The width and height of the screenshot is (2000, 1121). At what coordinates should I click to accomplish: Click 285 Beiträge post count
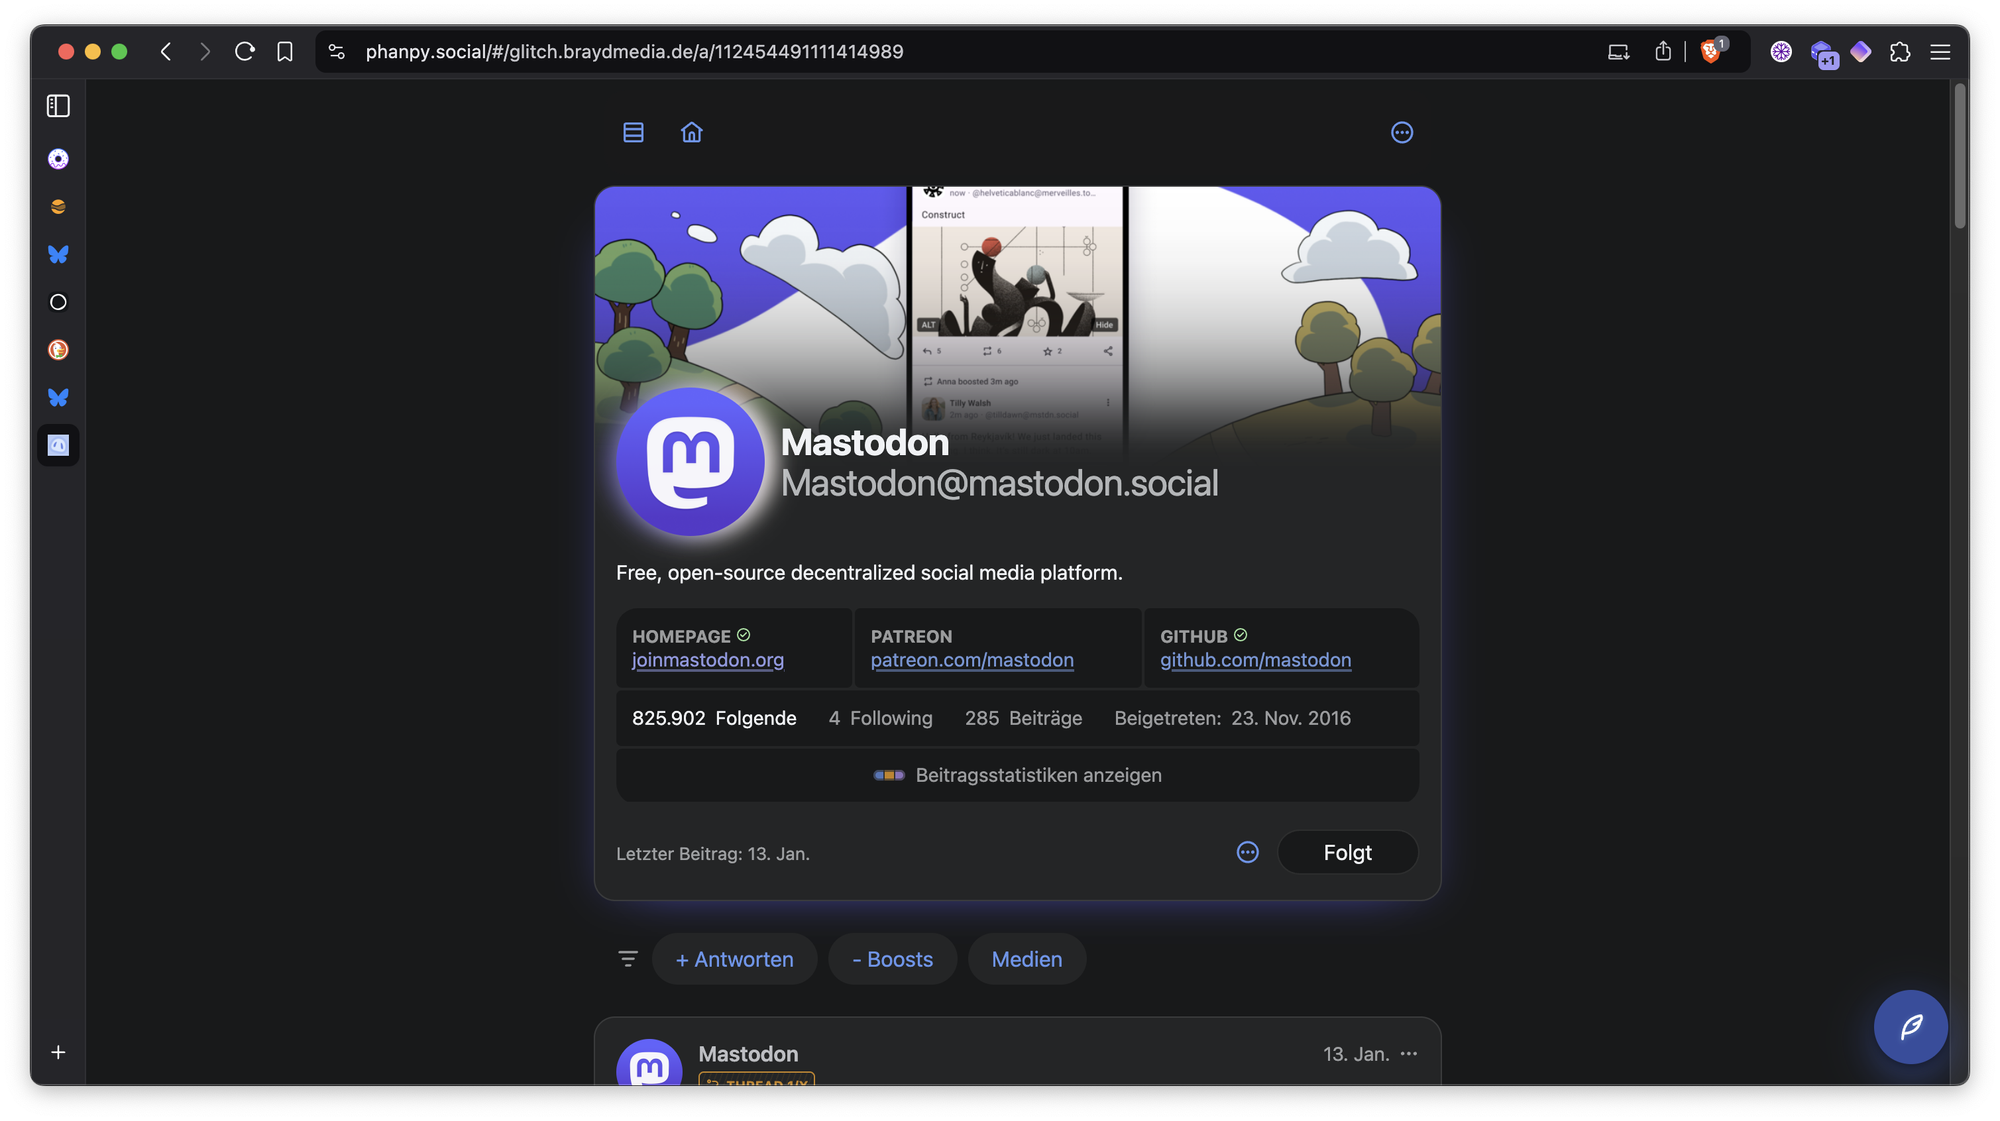[1023, 718]
